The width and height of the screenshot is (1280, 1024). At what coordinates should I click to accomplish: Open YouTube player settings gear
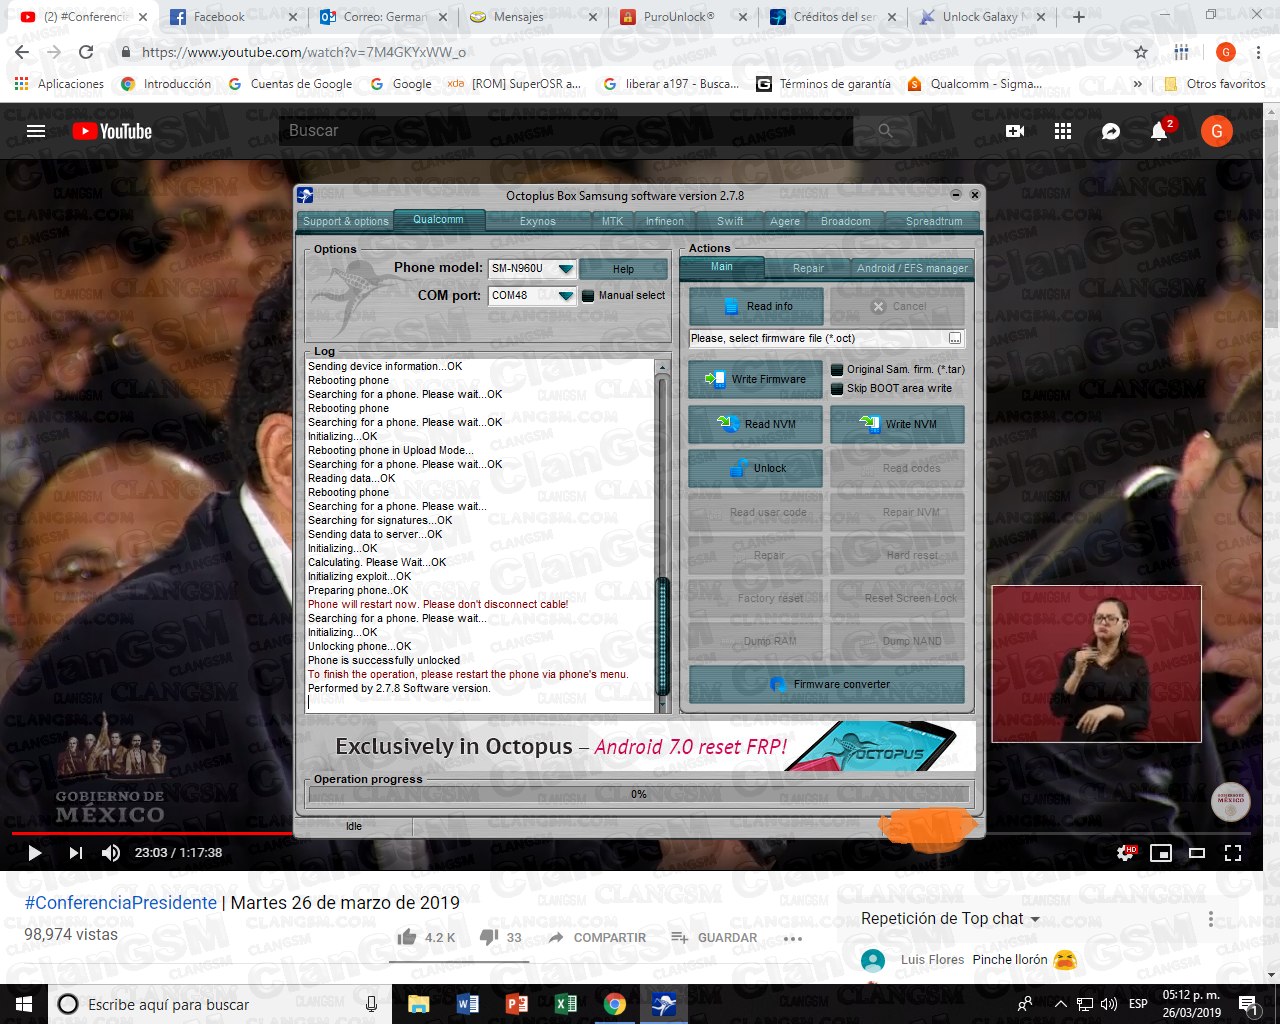pos(1126,853)
